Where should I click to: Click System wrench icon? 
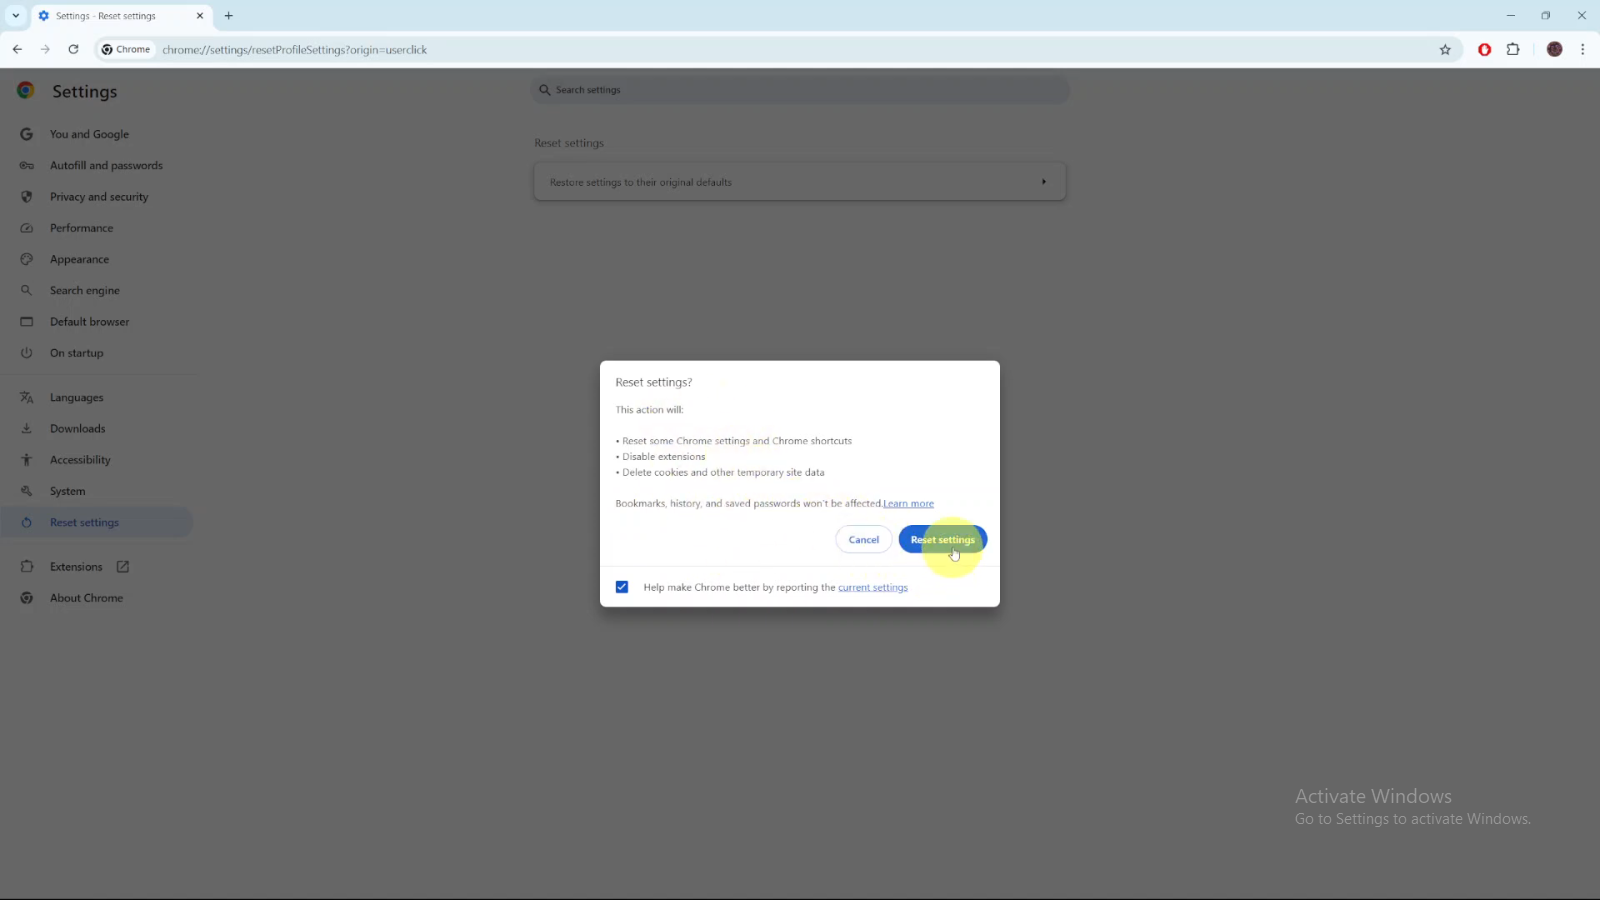(x=27, y=491)
